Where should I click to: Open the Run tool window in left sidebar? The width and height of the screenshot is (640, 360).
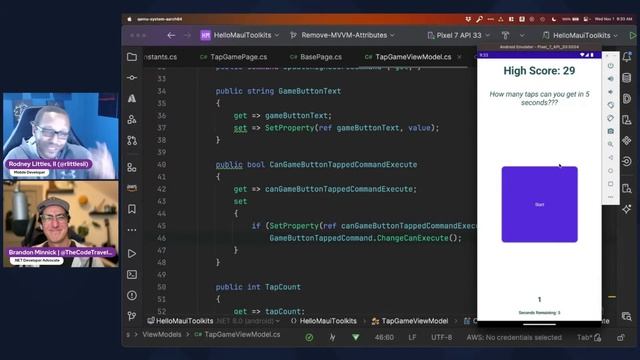[x=132, y=253]
